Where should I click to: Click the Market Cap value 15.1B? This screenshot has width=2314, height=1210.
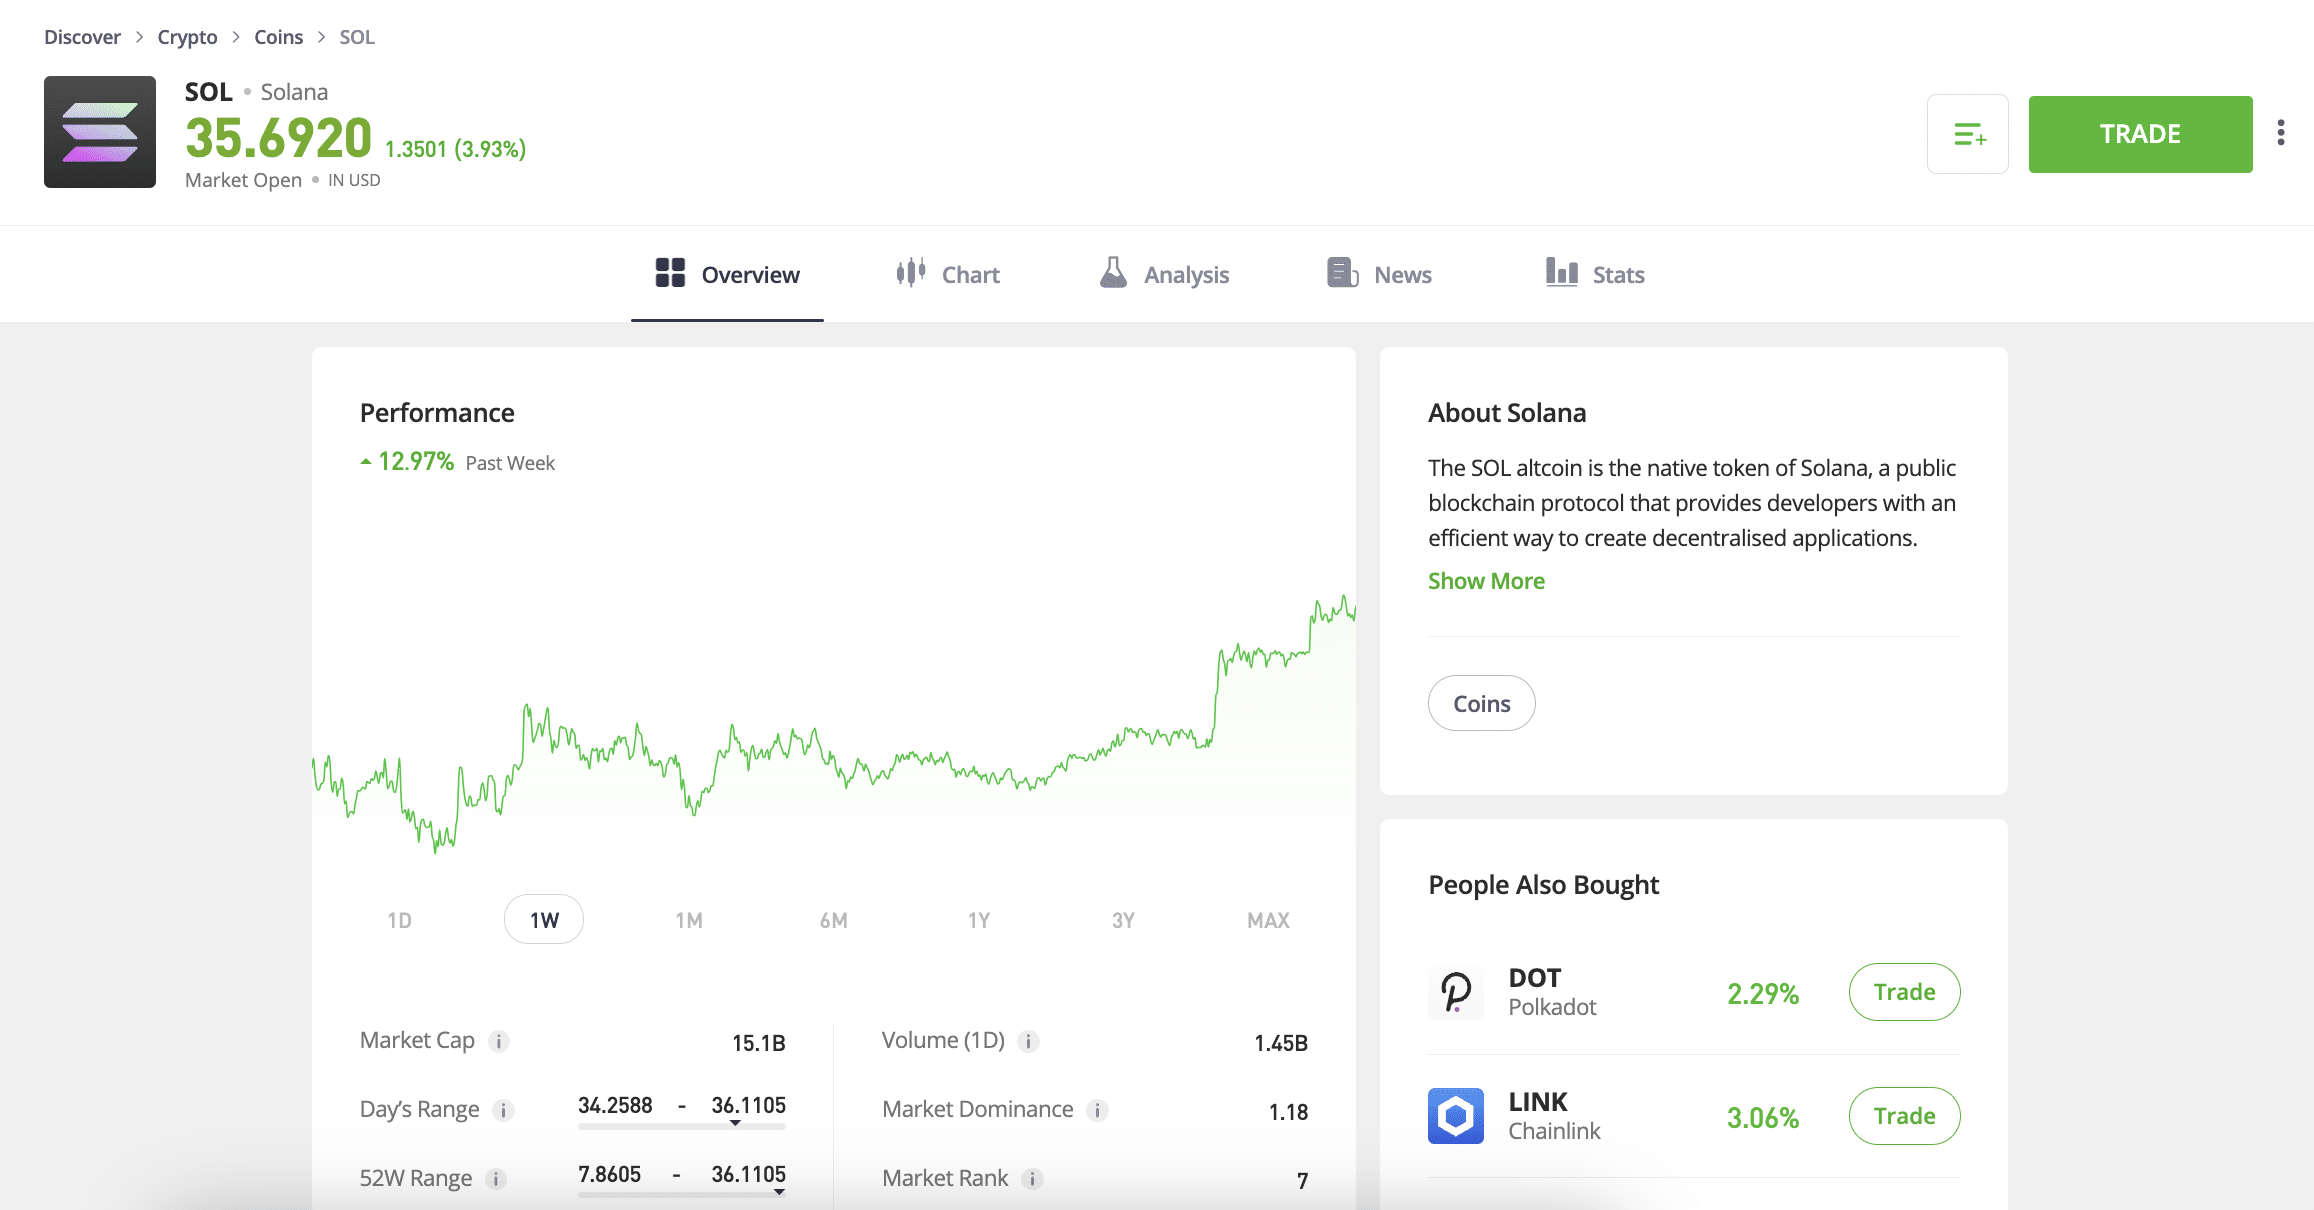(x=759, y=1043)
